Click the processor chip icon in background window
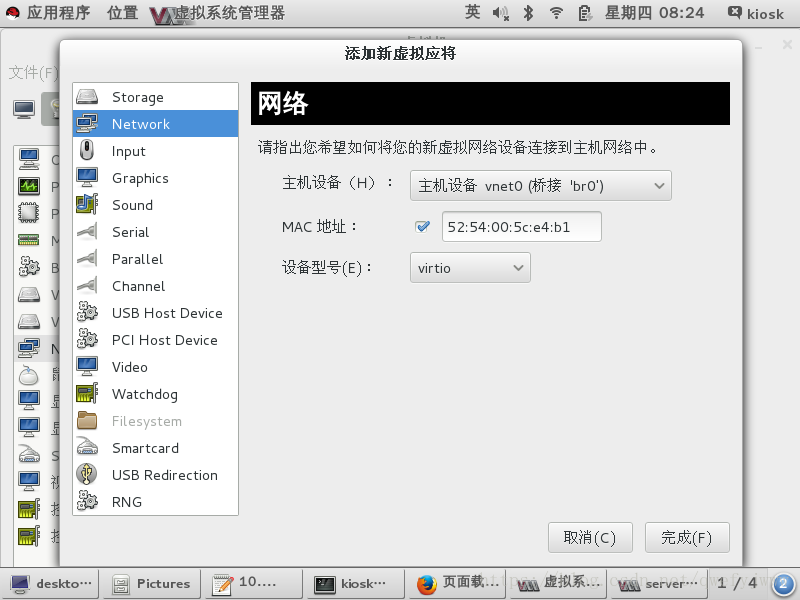 [x=29, y=213]
